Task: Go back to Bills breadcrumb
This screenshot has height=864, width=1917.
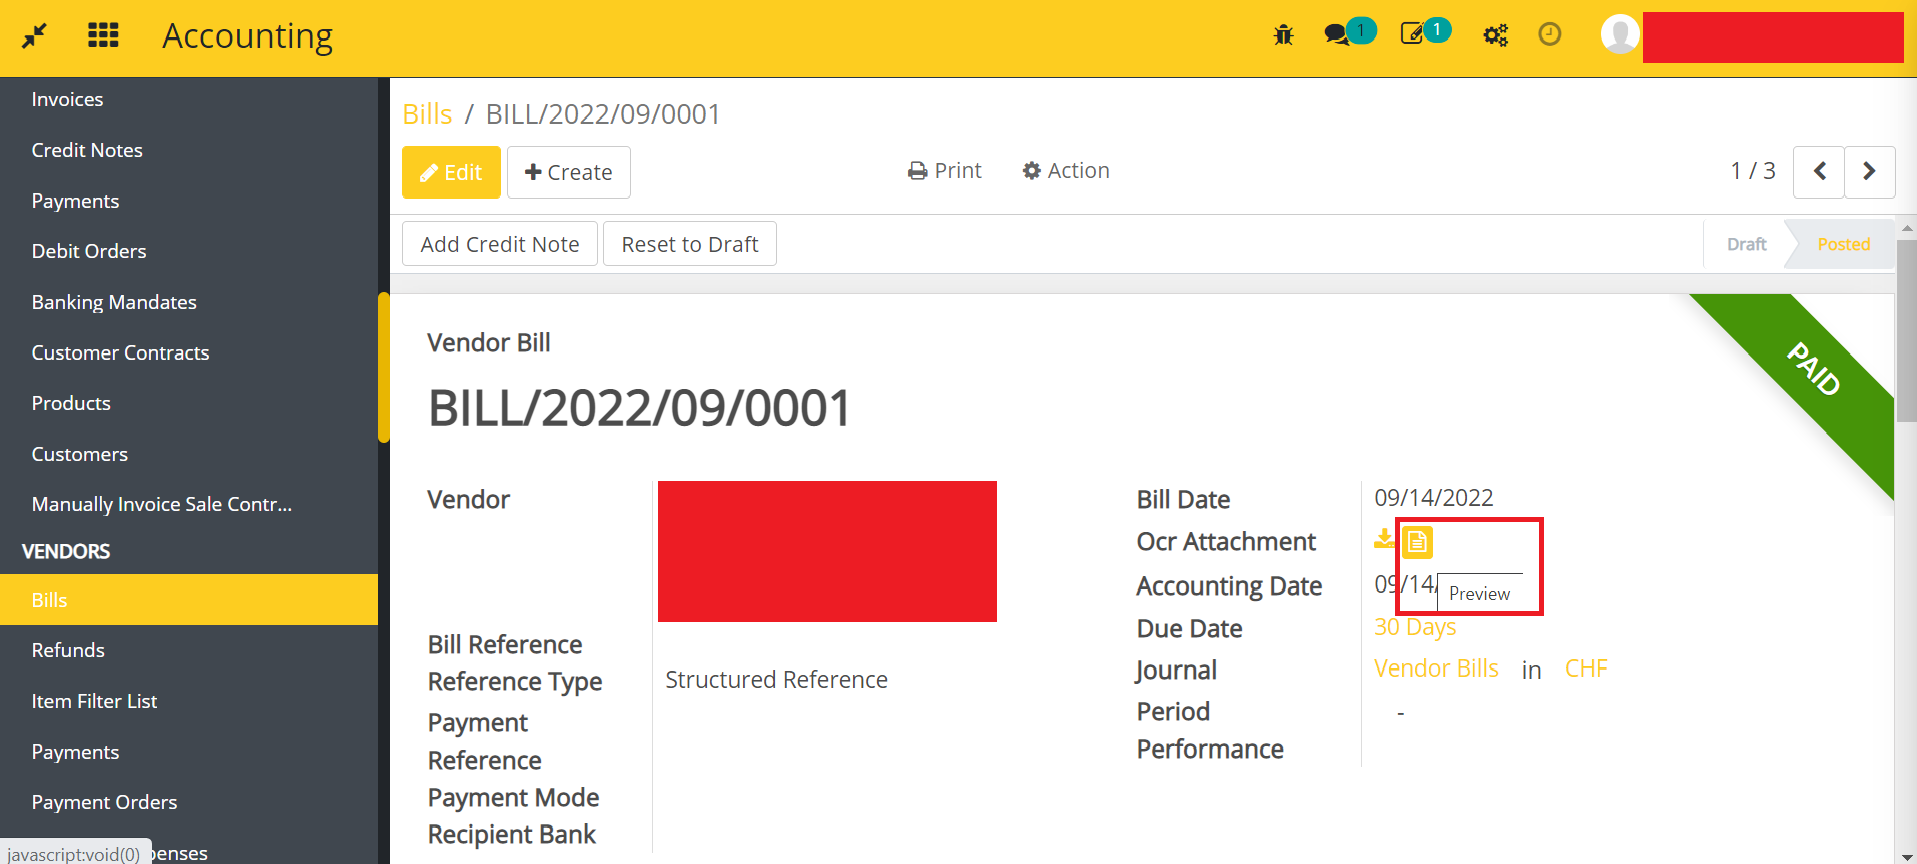Action: tap(427, 114)
